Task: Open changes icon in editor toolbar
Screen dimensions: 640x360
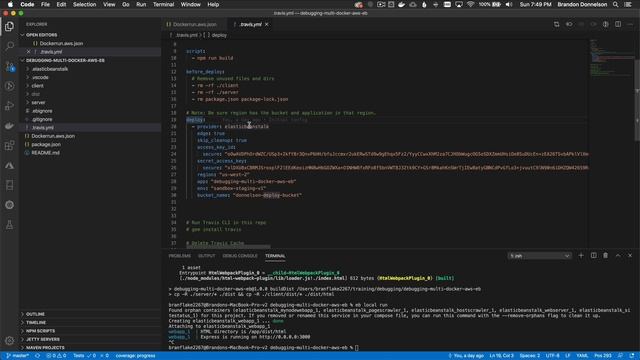Action: [557, 24]
